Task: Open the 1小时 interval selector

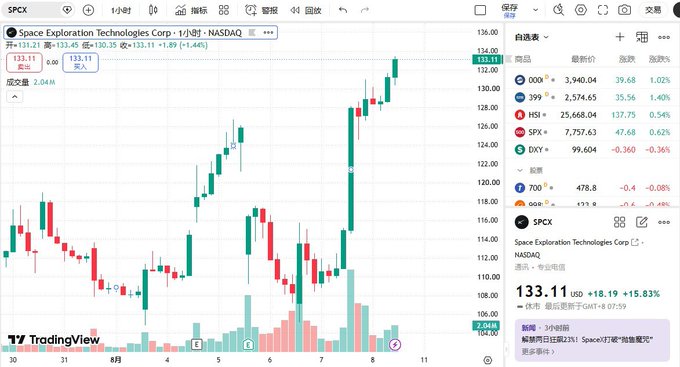Action: pyautogui.click(x=121, y=10)
